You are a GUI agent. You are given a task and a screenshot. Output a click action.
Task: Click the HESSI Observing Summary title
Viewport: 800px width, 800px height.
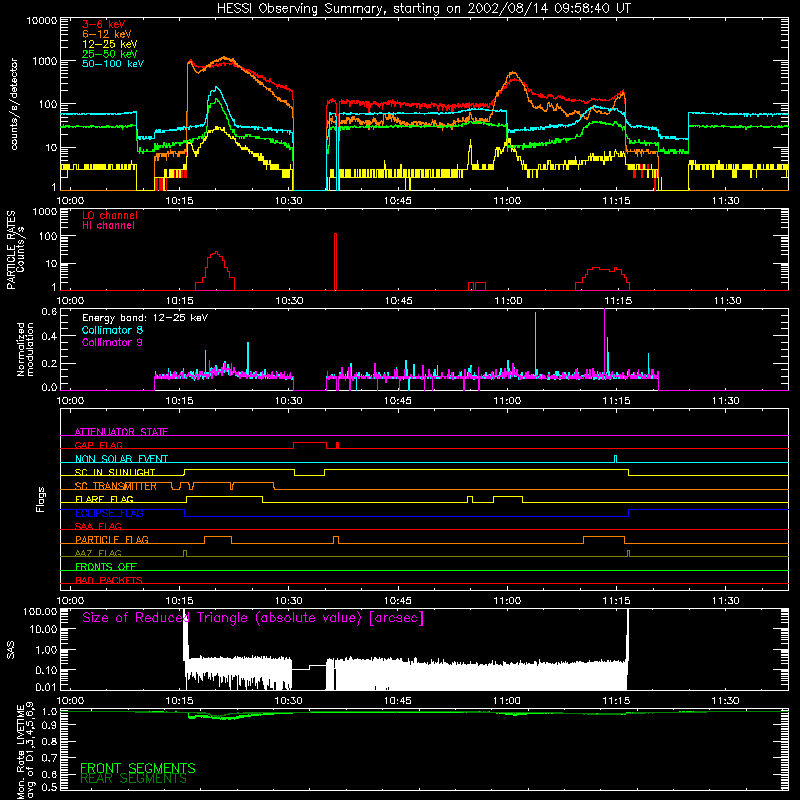click(423, 9)
